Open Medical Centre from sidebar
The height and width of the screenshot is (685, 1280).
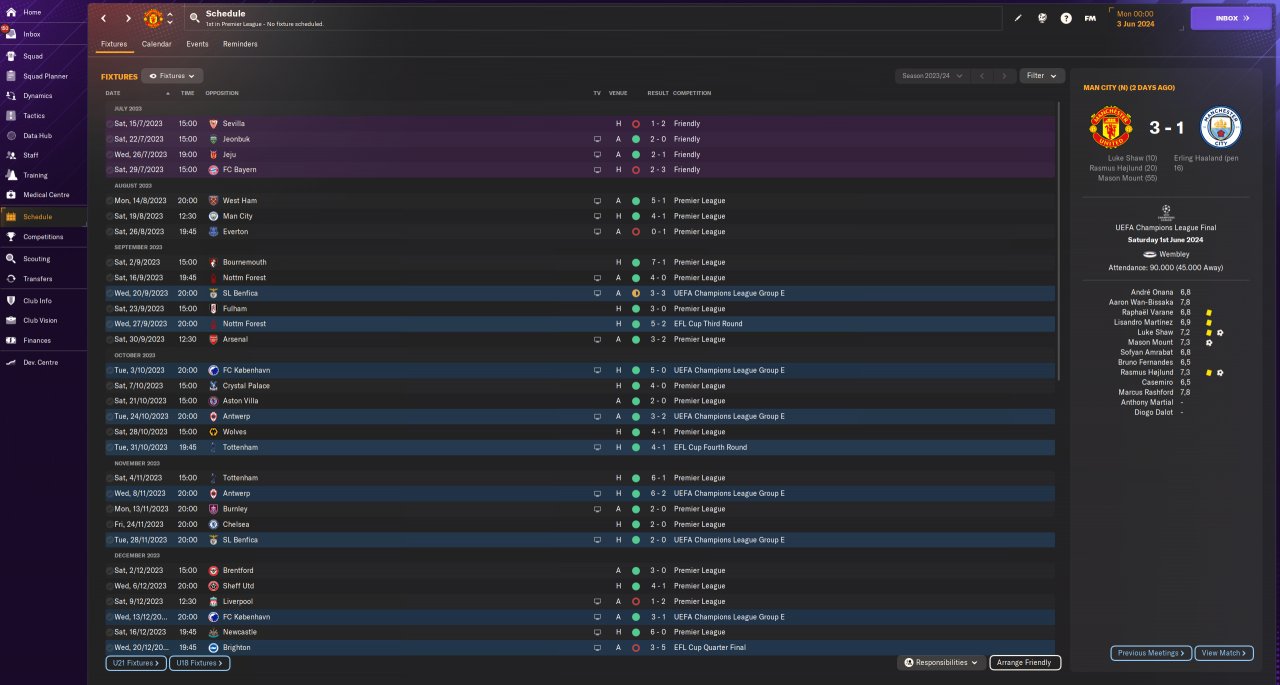pos(43,195)
